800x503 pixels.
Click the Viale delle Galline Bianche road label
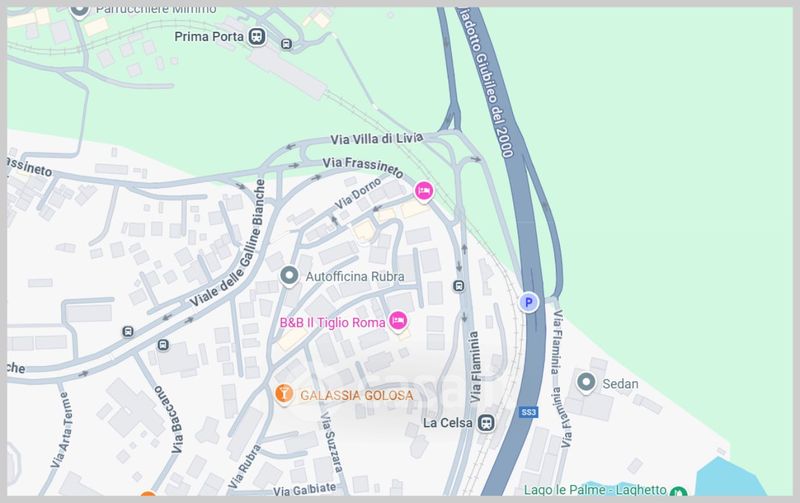[x=228, y=243]
